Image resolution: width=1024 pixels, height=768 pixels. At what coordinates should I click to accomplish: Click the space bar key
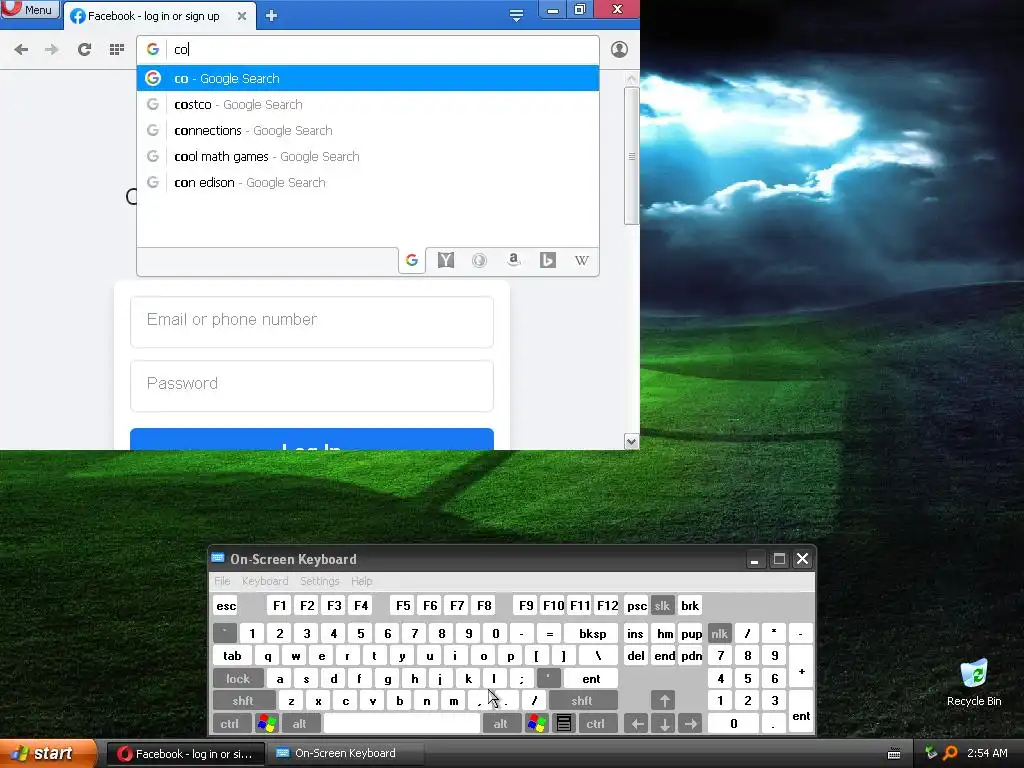(402, 724)
